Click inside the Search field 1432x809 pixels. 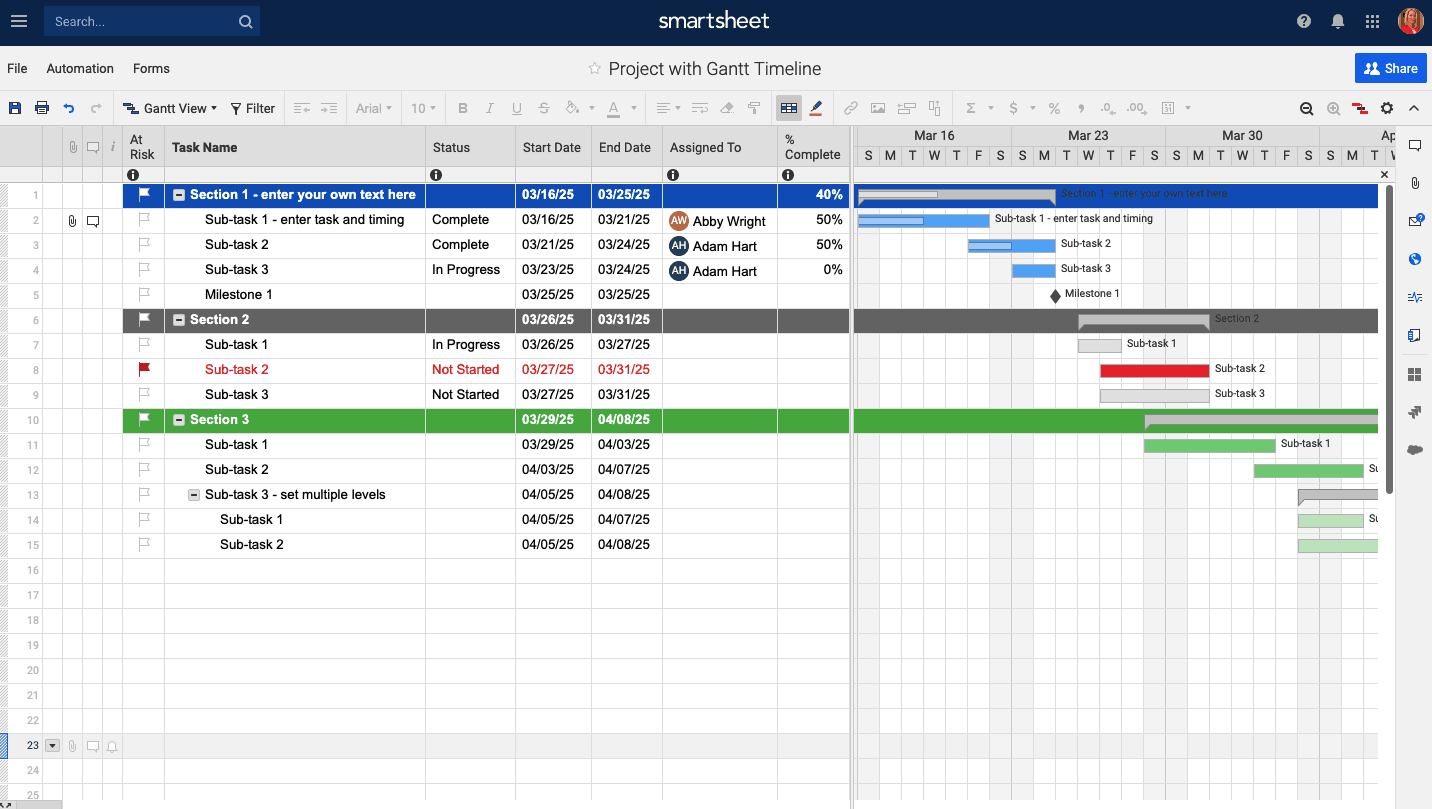click(140, 20)
